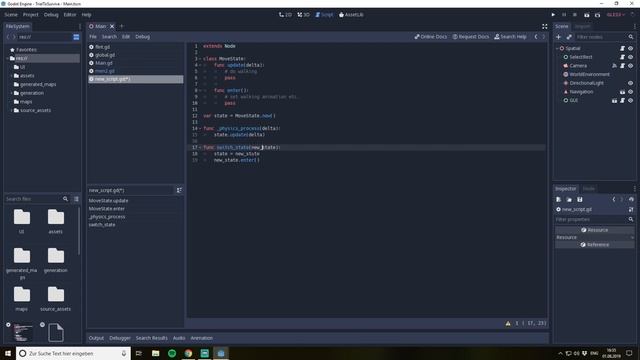The image size is (640, 360).
Task: Click Search Help button
Action: click(510, 37)
